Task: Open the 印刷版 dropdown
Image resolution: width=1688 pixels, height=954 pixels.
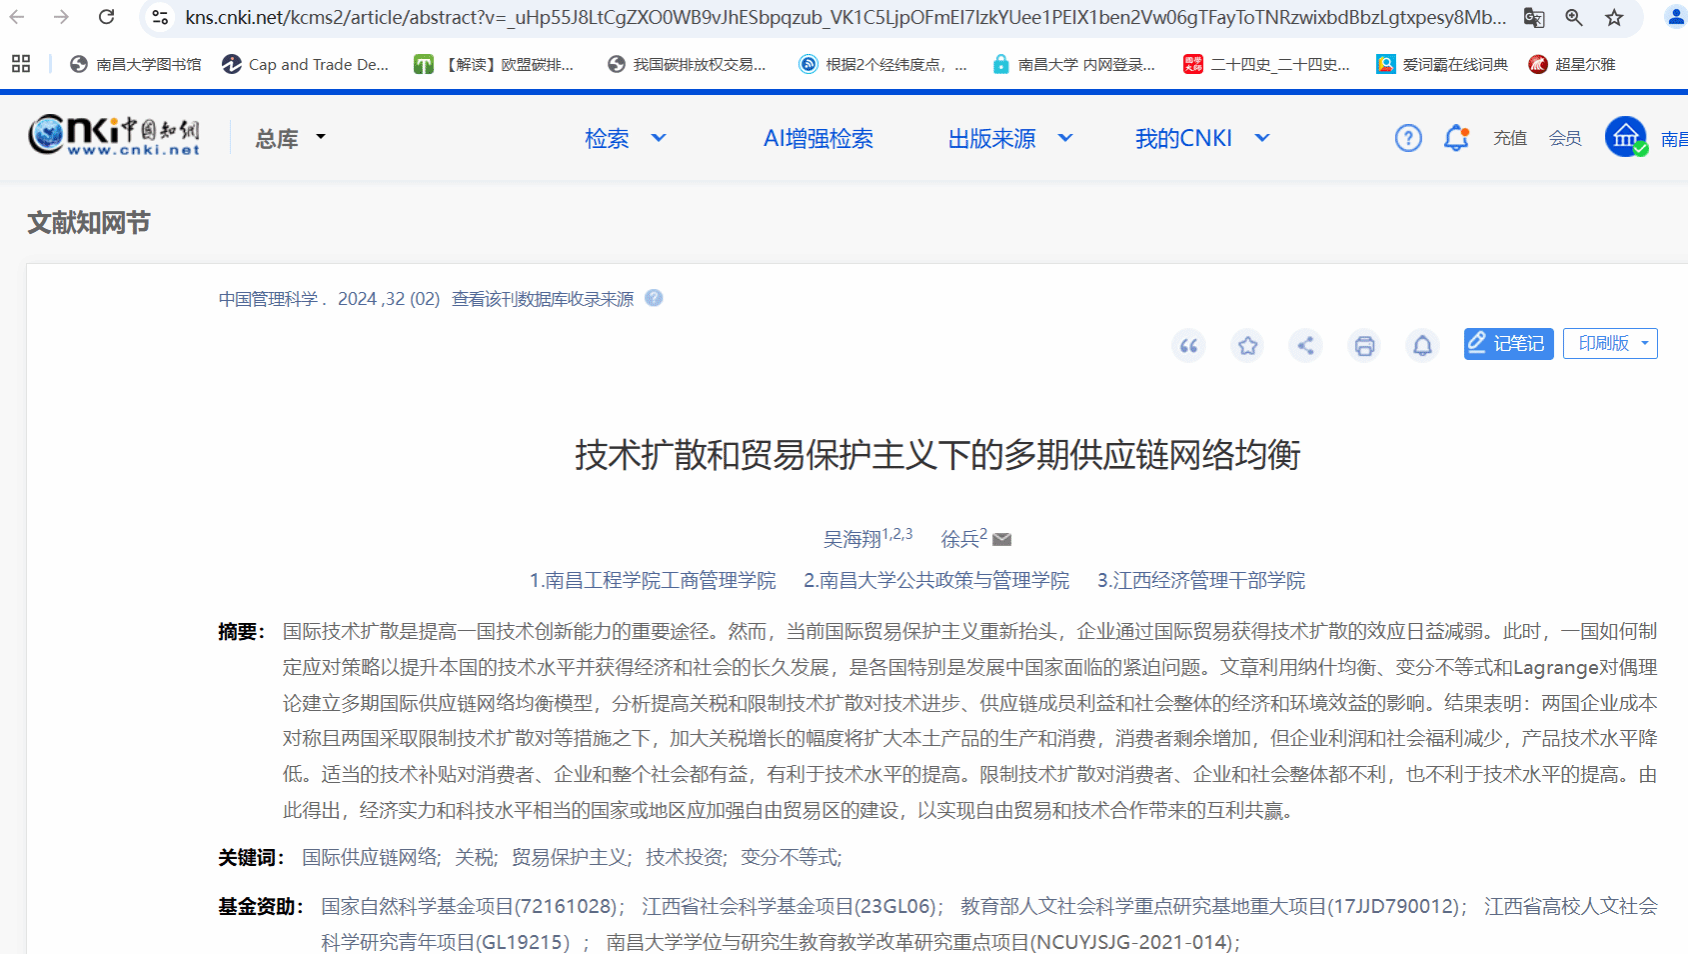Action: (1610, 343)
